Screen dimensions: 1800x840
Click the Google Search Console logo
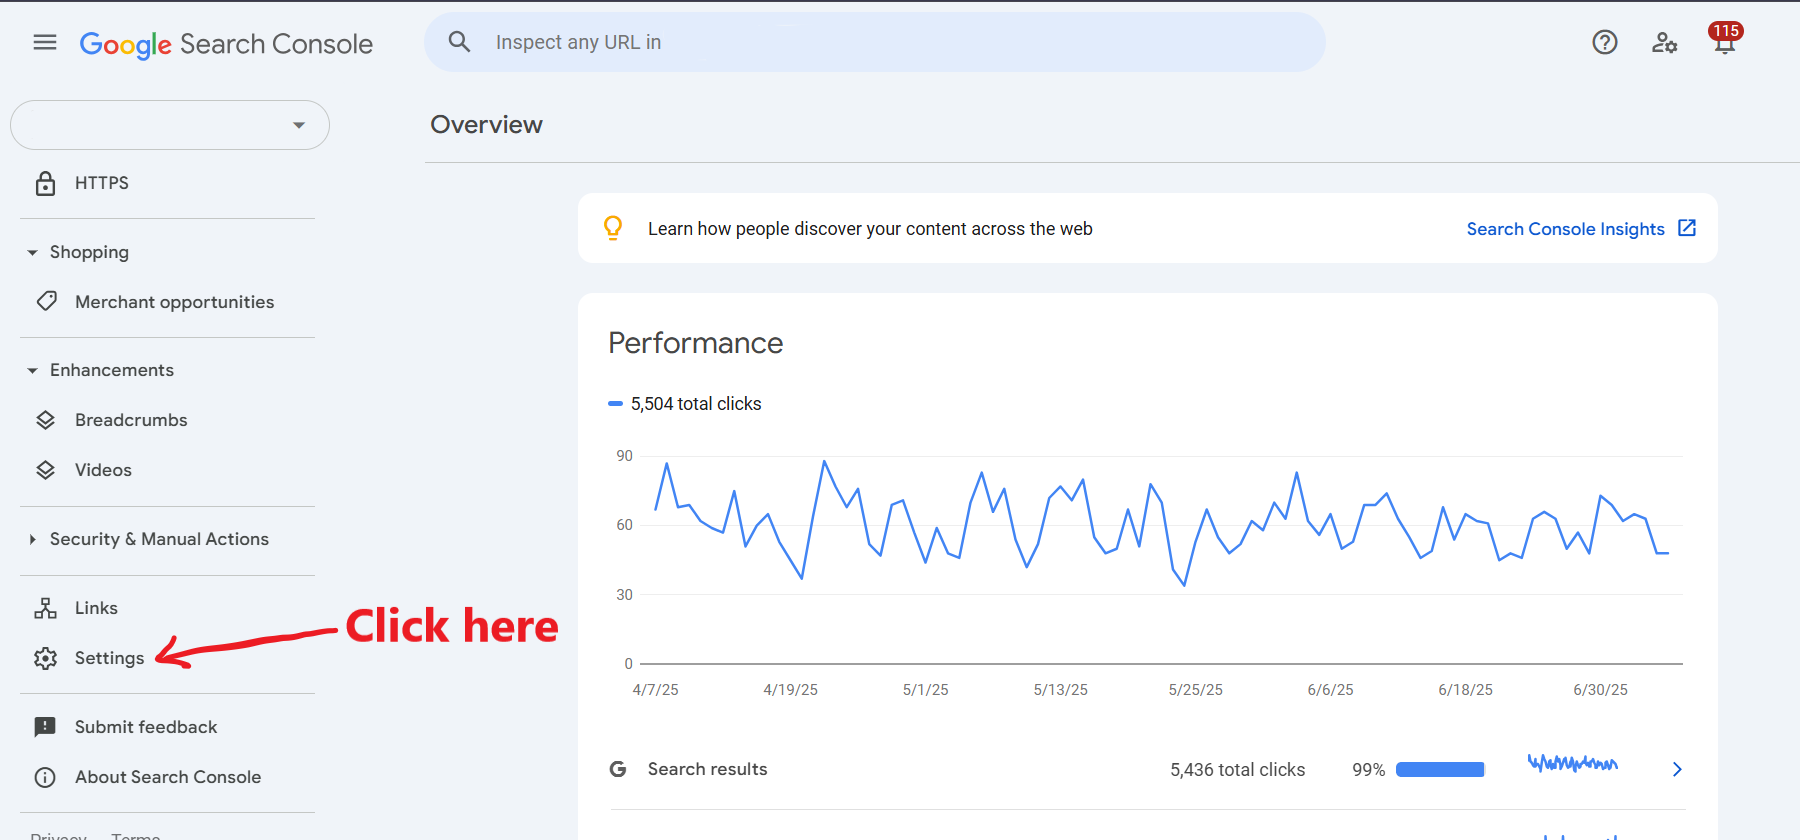226,44
